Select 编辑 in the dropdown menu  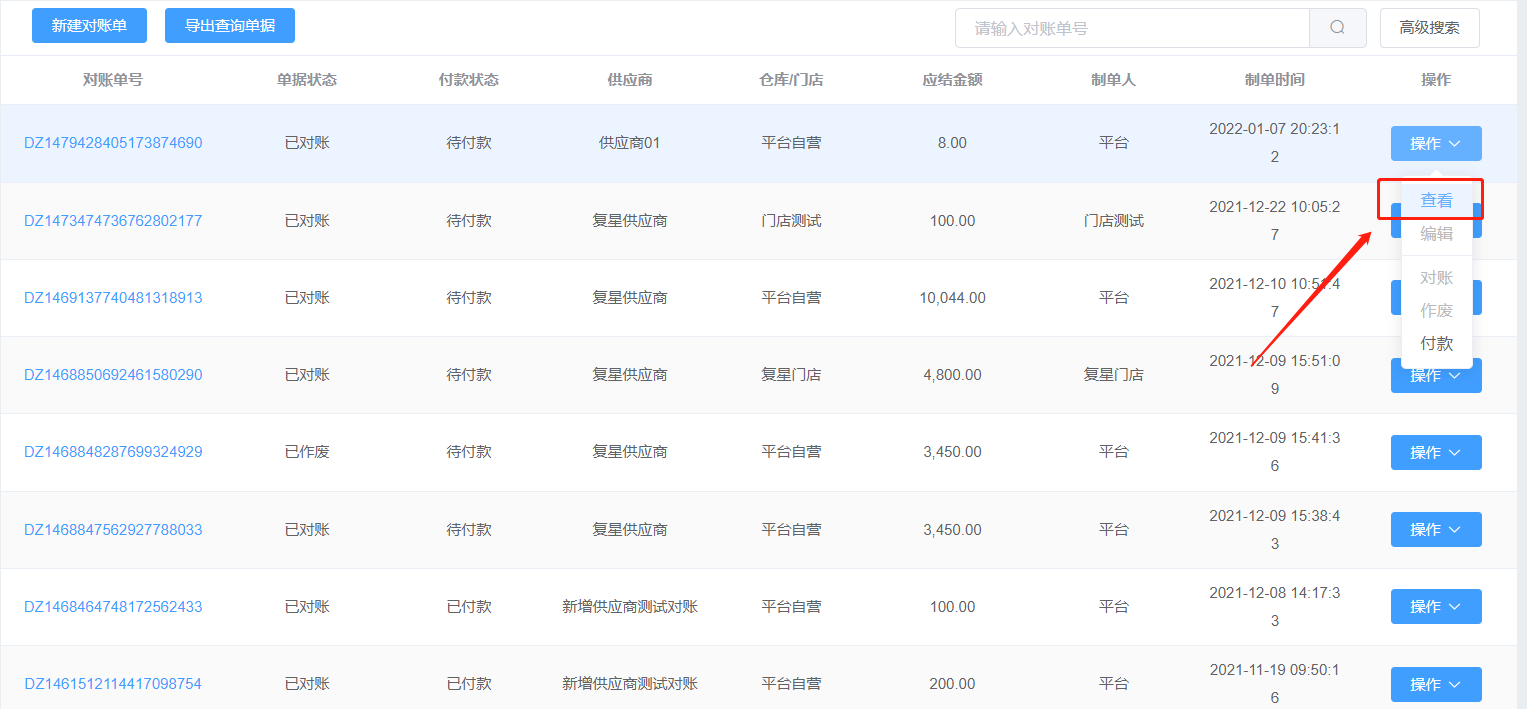(1437, 233)
